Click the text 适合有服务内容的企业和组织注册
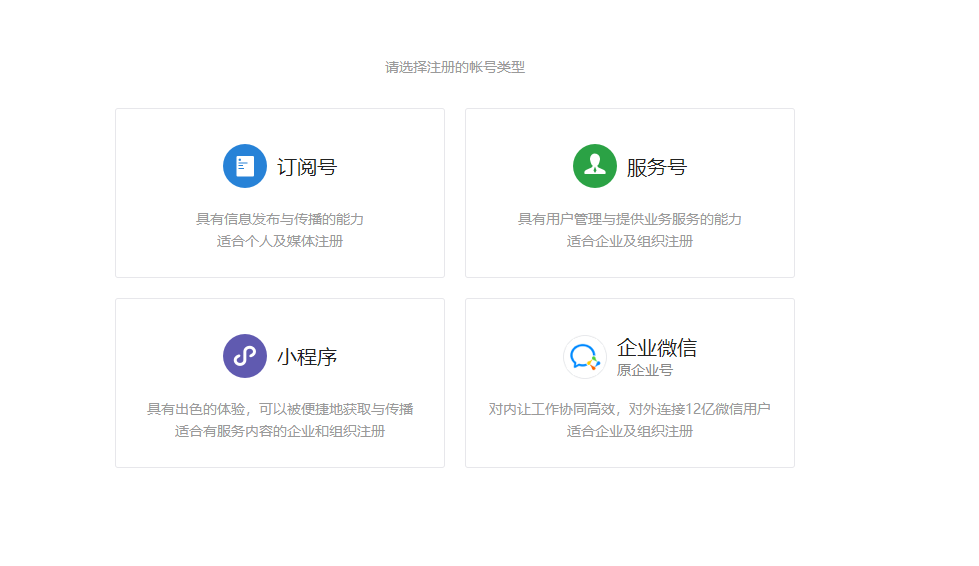979x566 pixels. (x=280, y=431)
